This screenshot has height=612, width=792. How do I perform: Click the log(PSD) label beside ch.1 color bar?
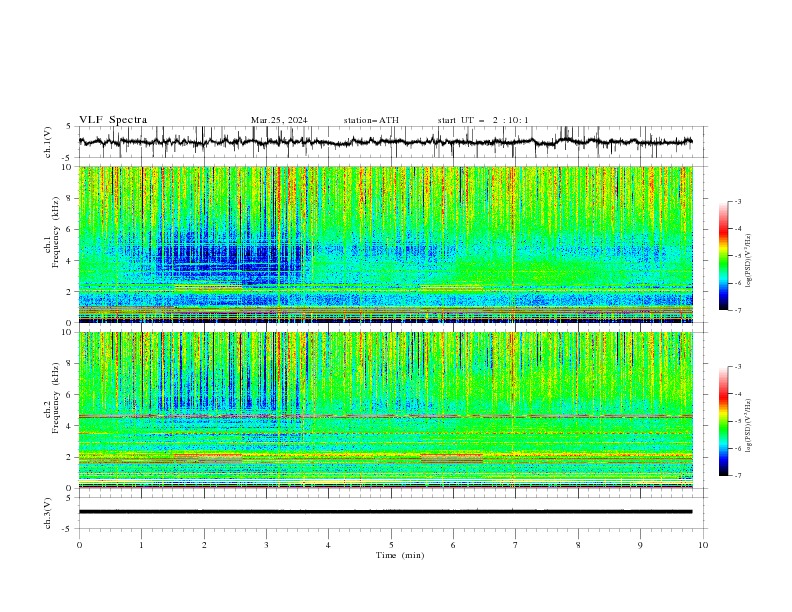pyautogui.click(x=748, y=261)
